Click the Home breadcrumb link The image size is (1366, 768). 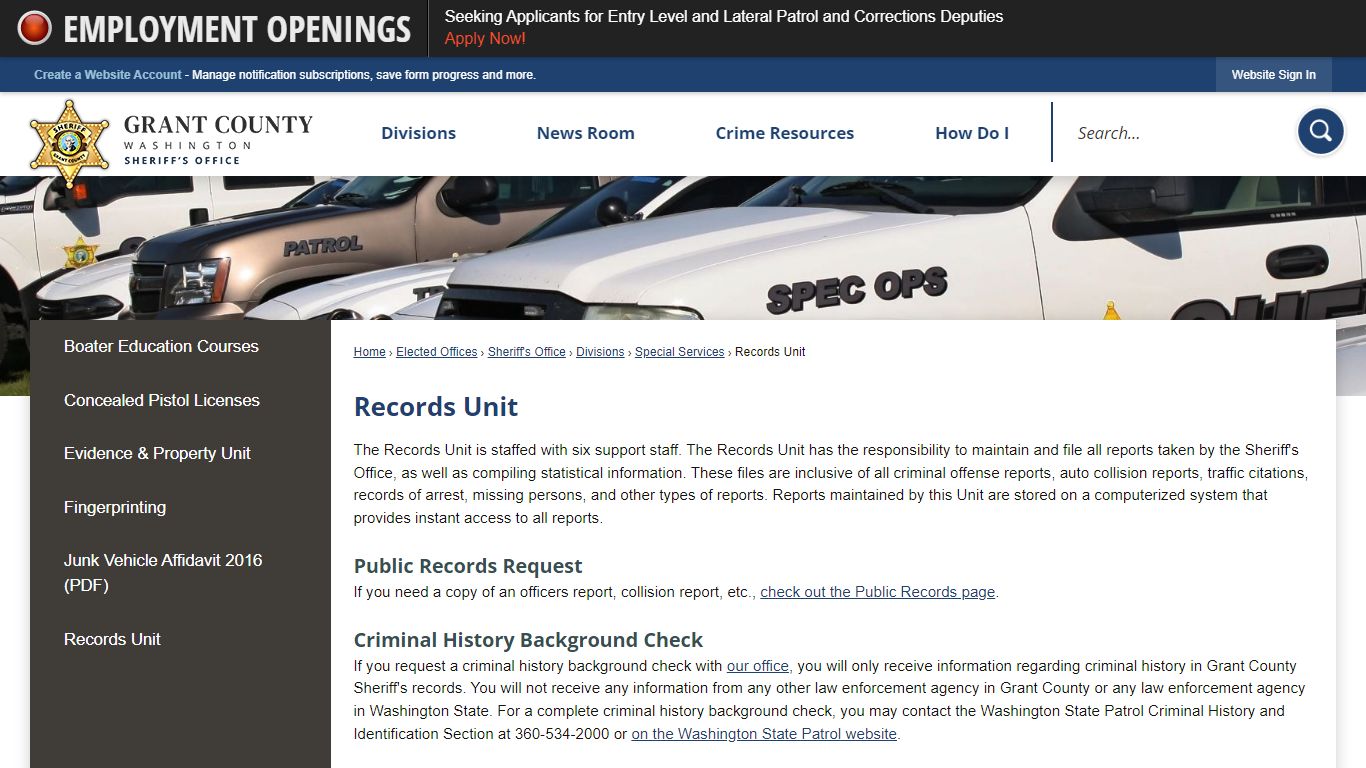coord(369,352)
